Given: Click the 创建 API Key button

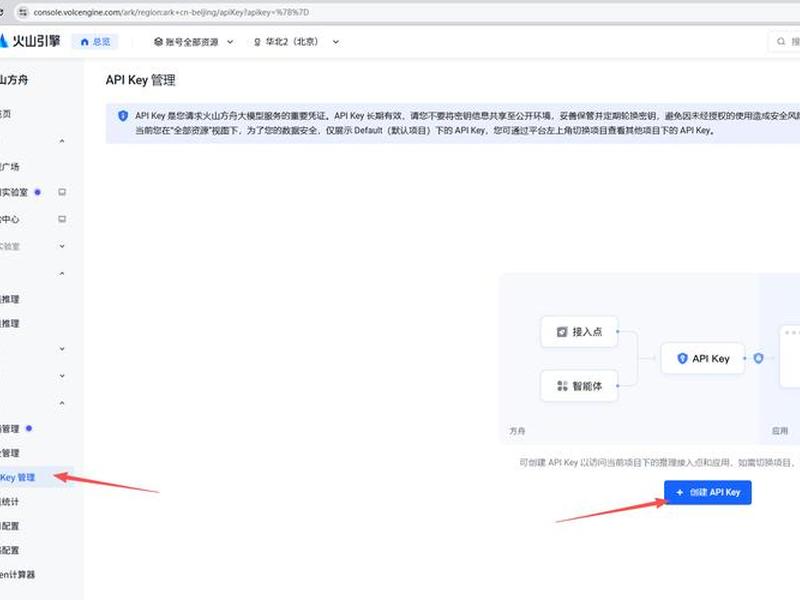Looking at the screenshot, I should (708, 492).
